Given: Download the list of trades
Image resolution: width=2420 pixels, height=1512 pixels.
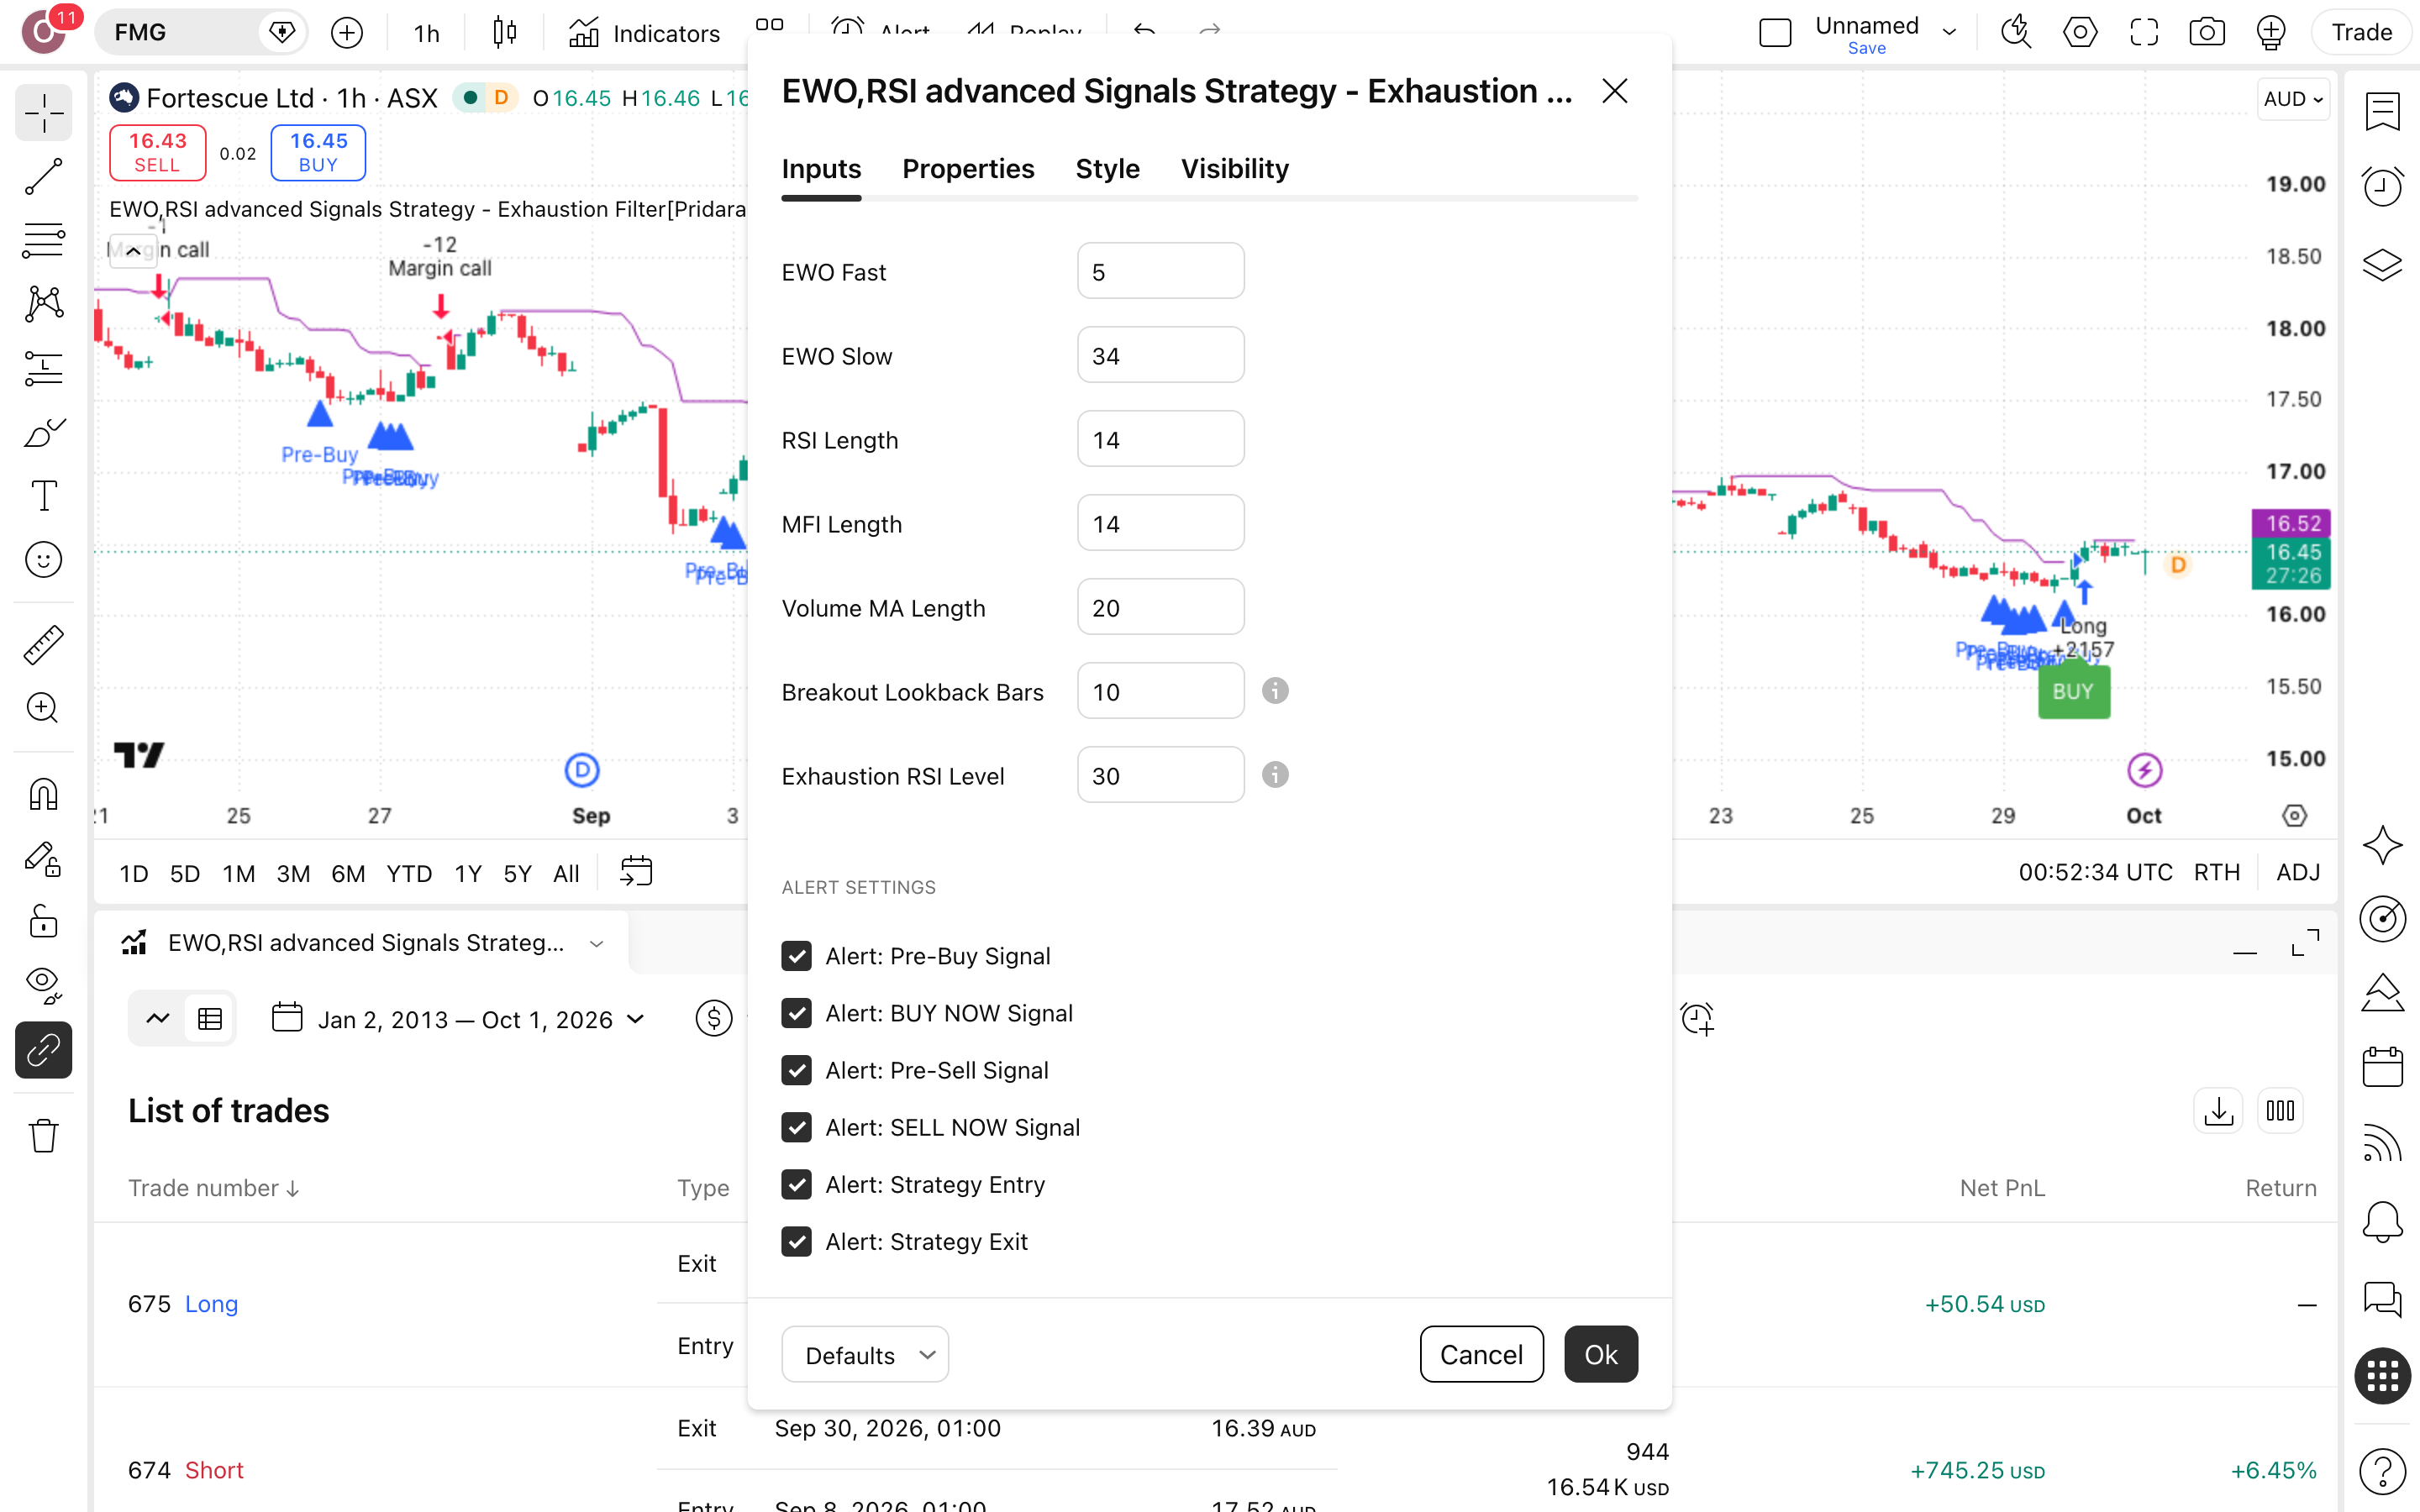Looking at the screenshot, I should pyautogui.click(x=2218, y=1111).
